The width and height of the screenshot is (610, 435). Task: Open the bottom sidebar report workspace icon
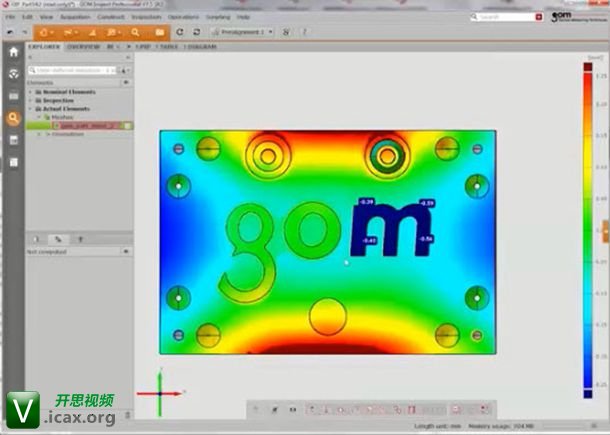click(x=14, y=162)
